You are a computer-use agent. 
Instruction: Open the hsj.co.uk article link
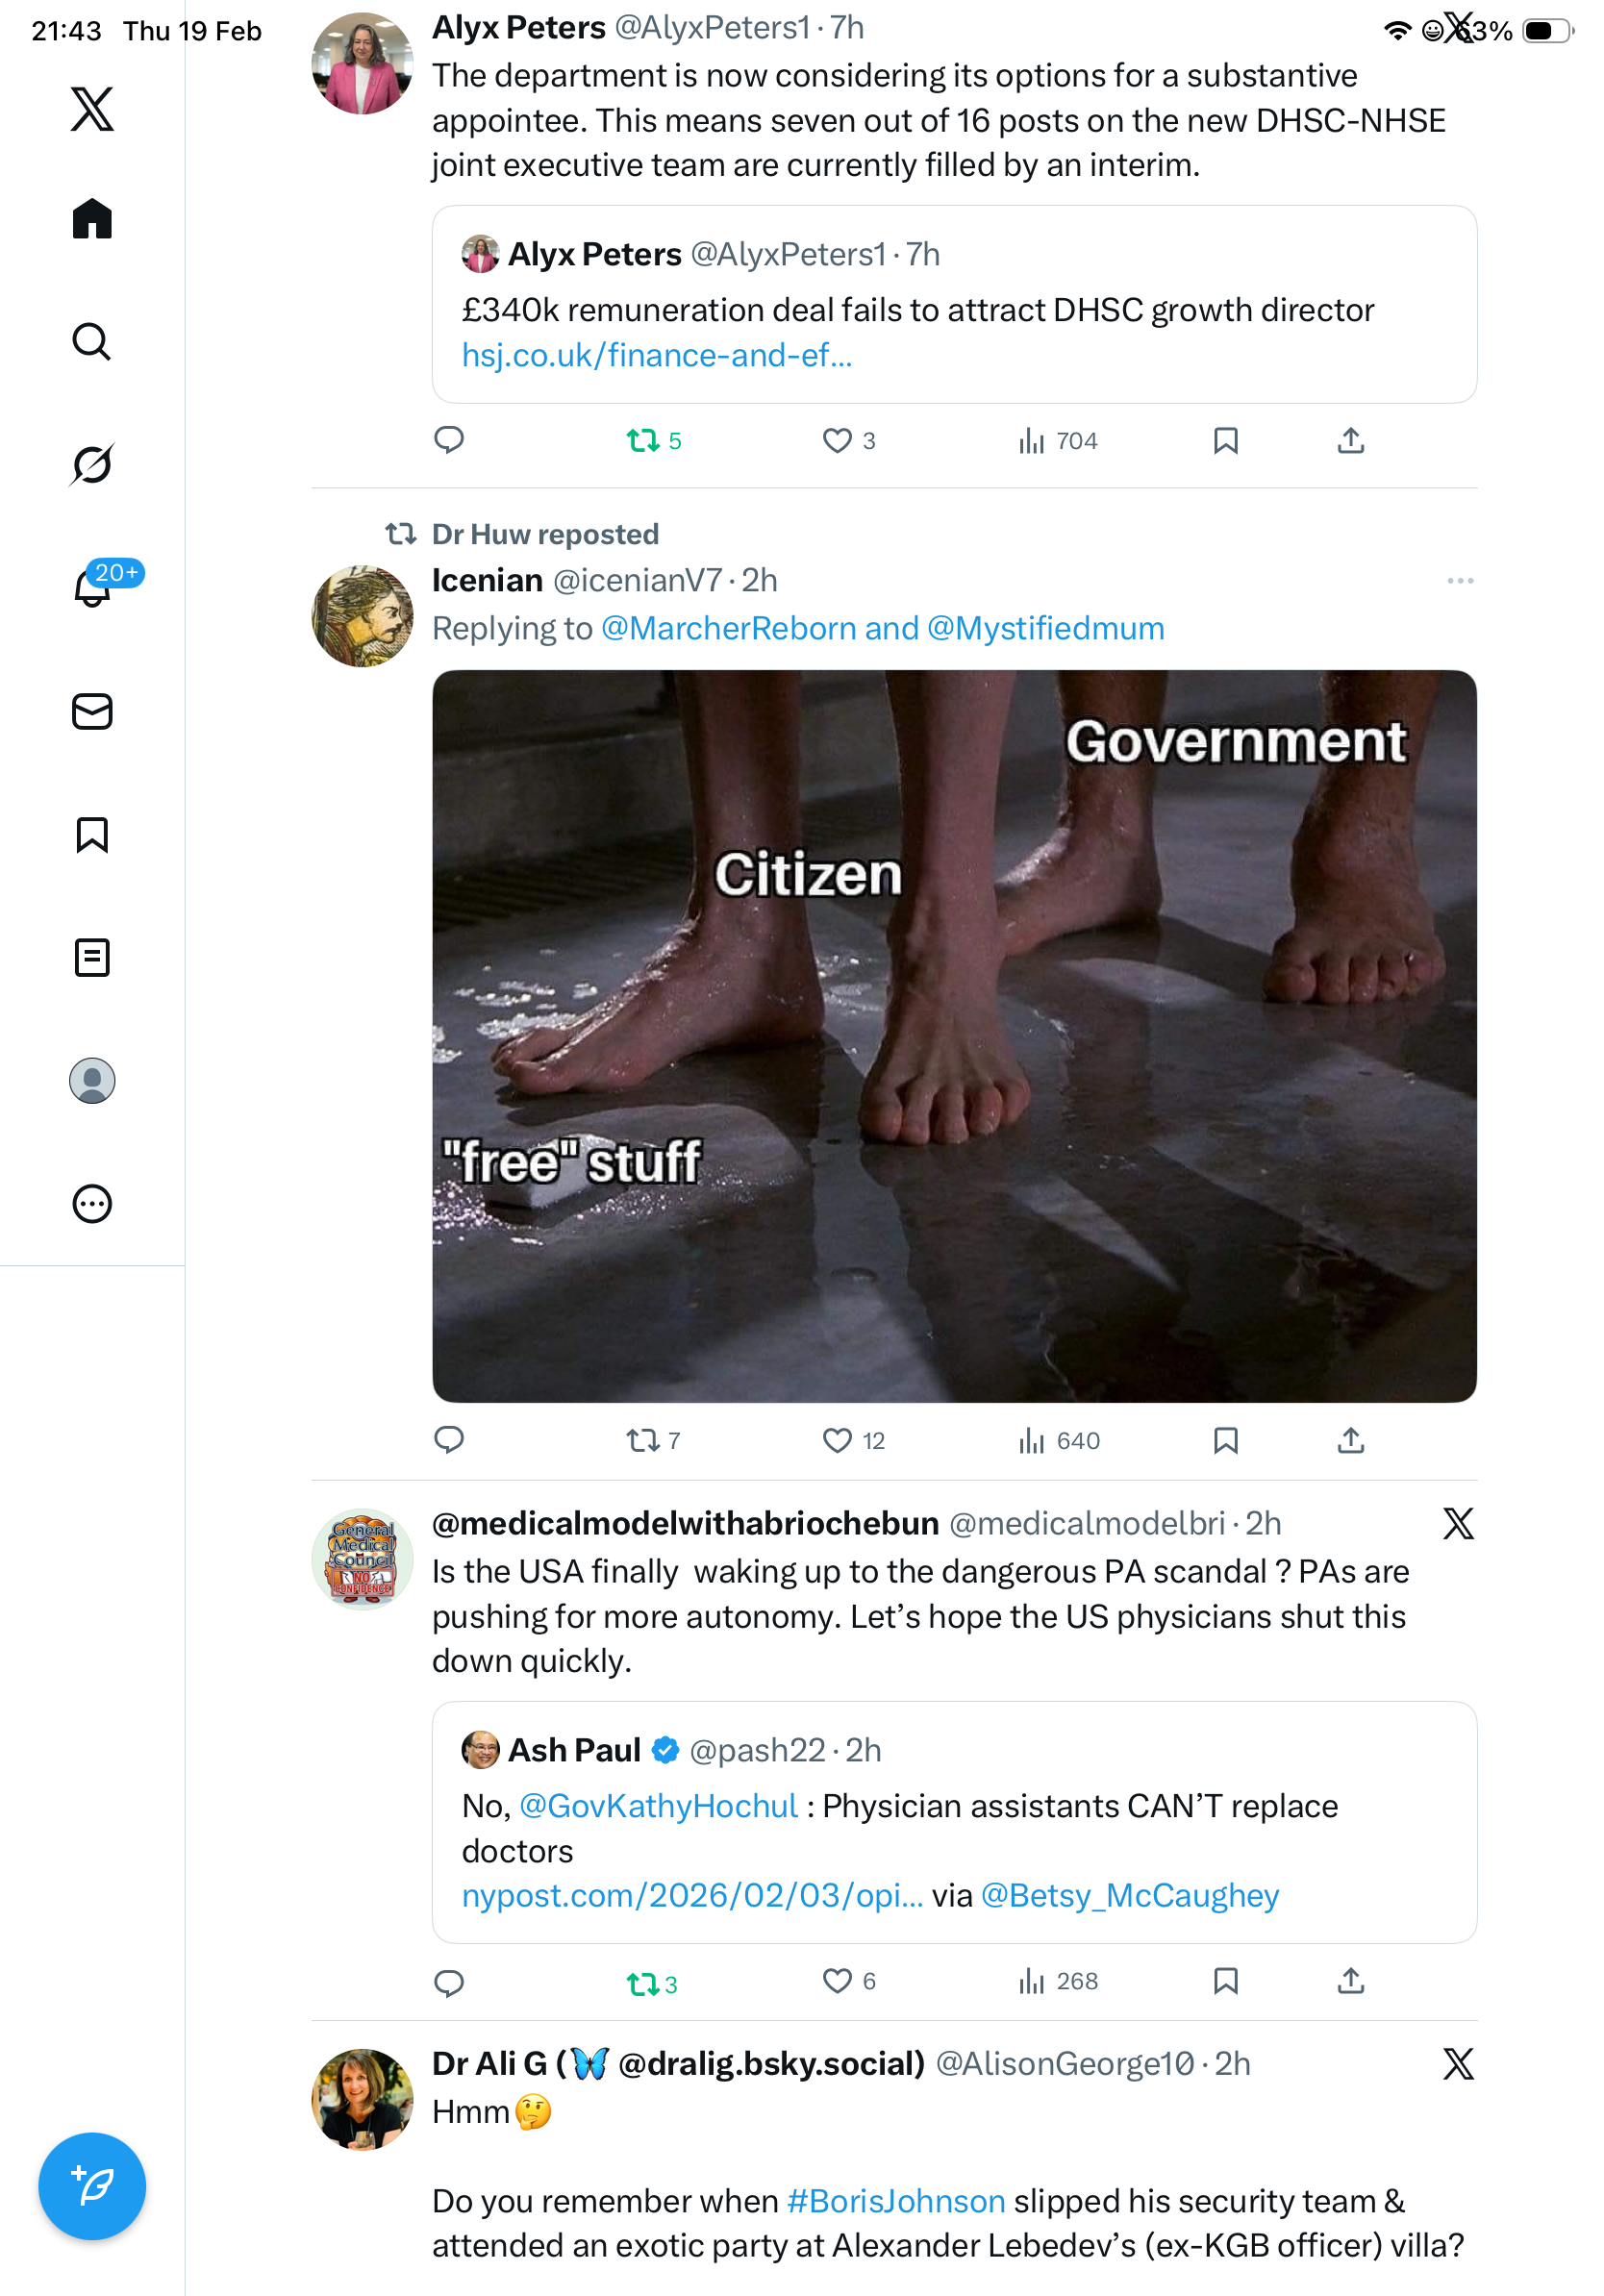pyautogui.click(x=657, y=355)
